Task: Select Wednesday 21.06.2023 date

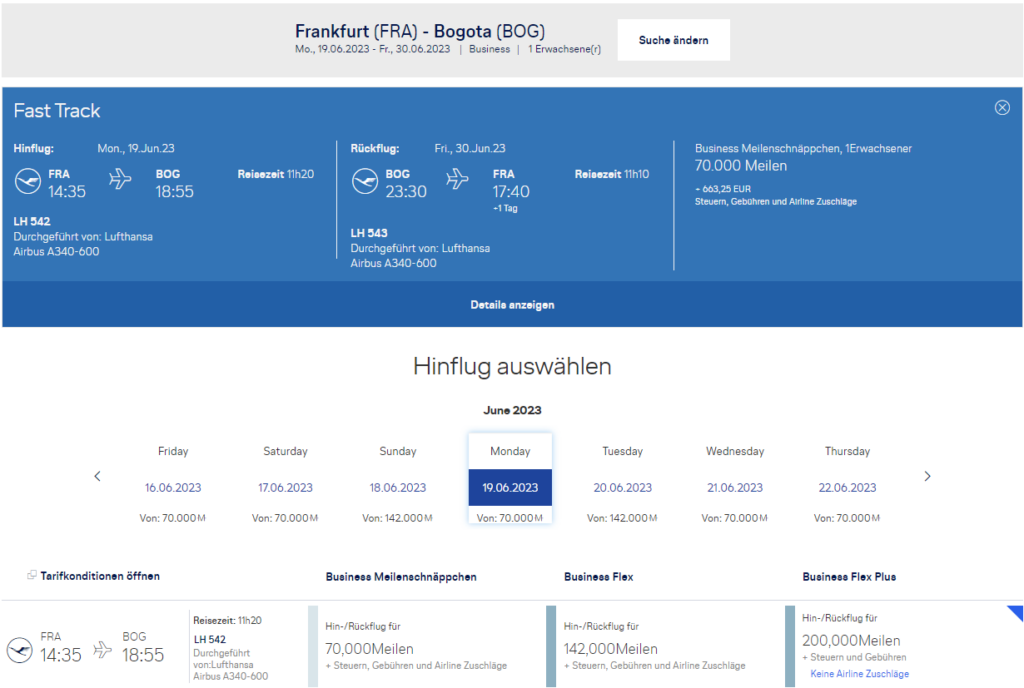Action: tap(735, 486)
